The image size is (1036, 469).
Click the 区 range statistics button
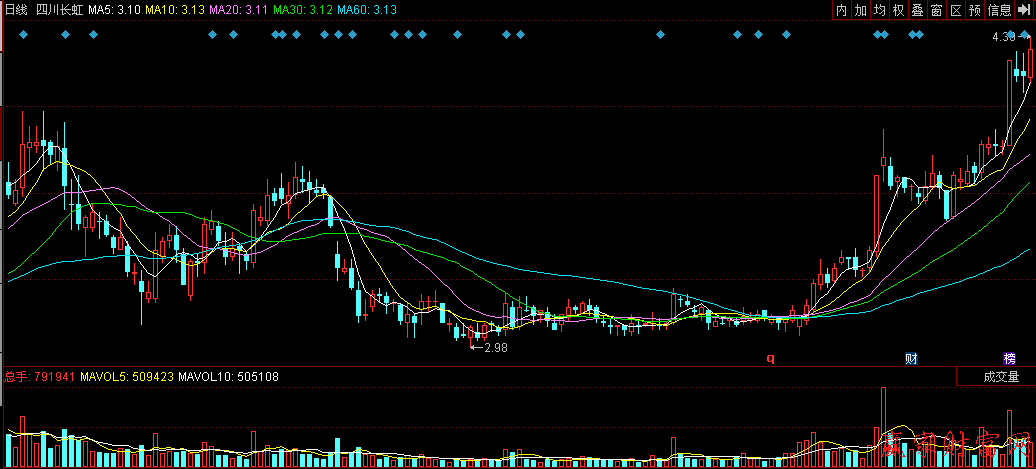point(956,10)
